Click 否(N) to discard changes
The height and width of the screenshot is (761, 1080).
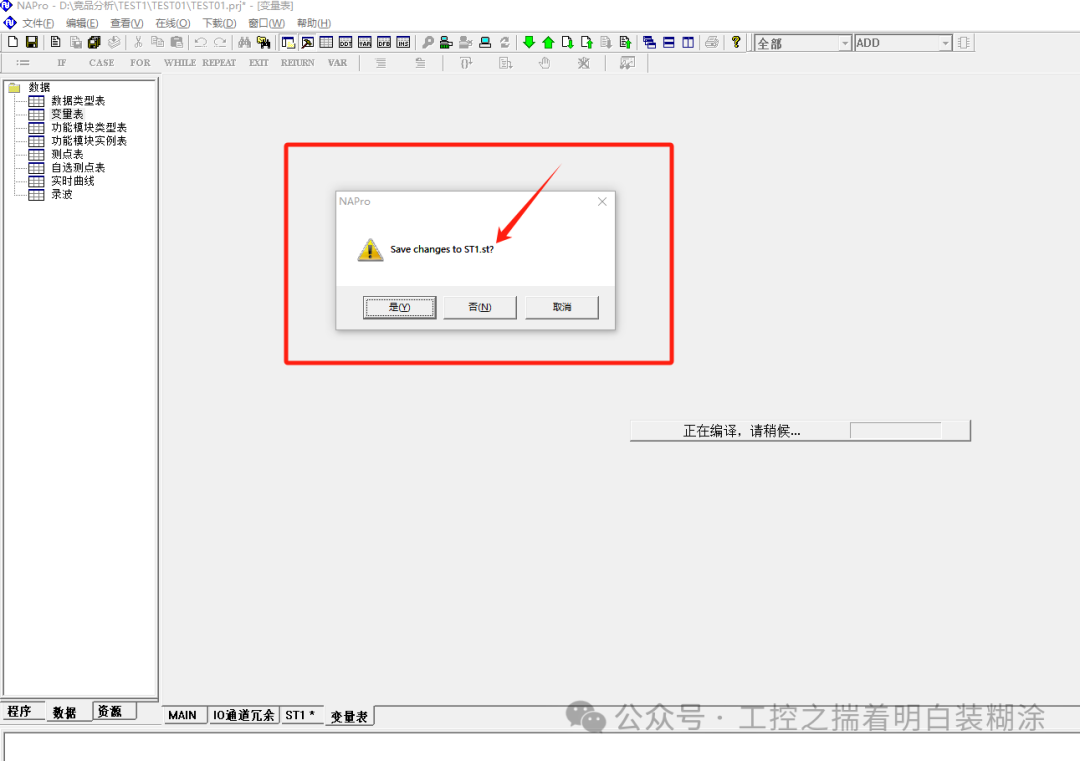[x=480, y=307]
